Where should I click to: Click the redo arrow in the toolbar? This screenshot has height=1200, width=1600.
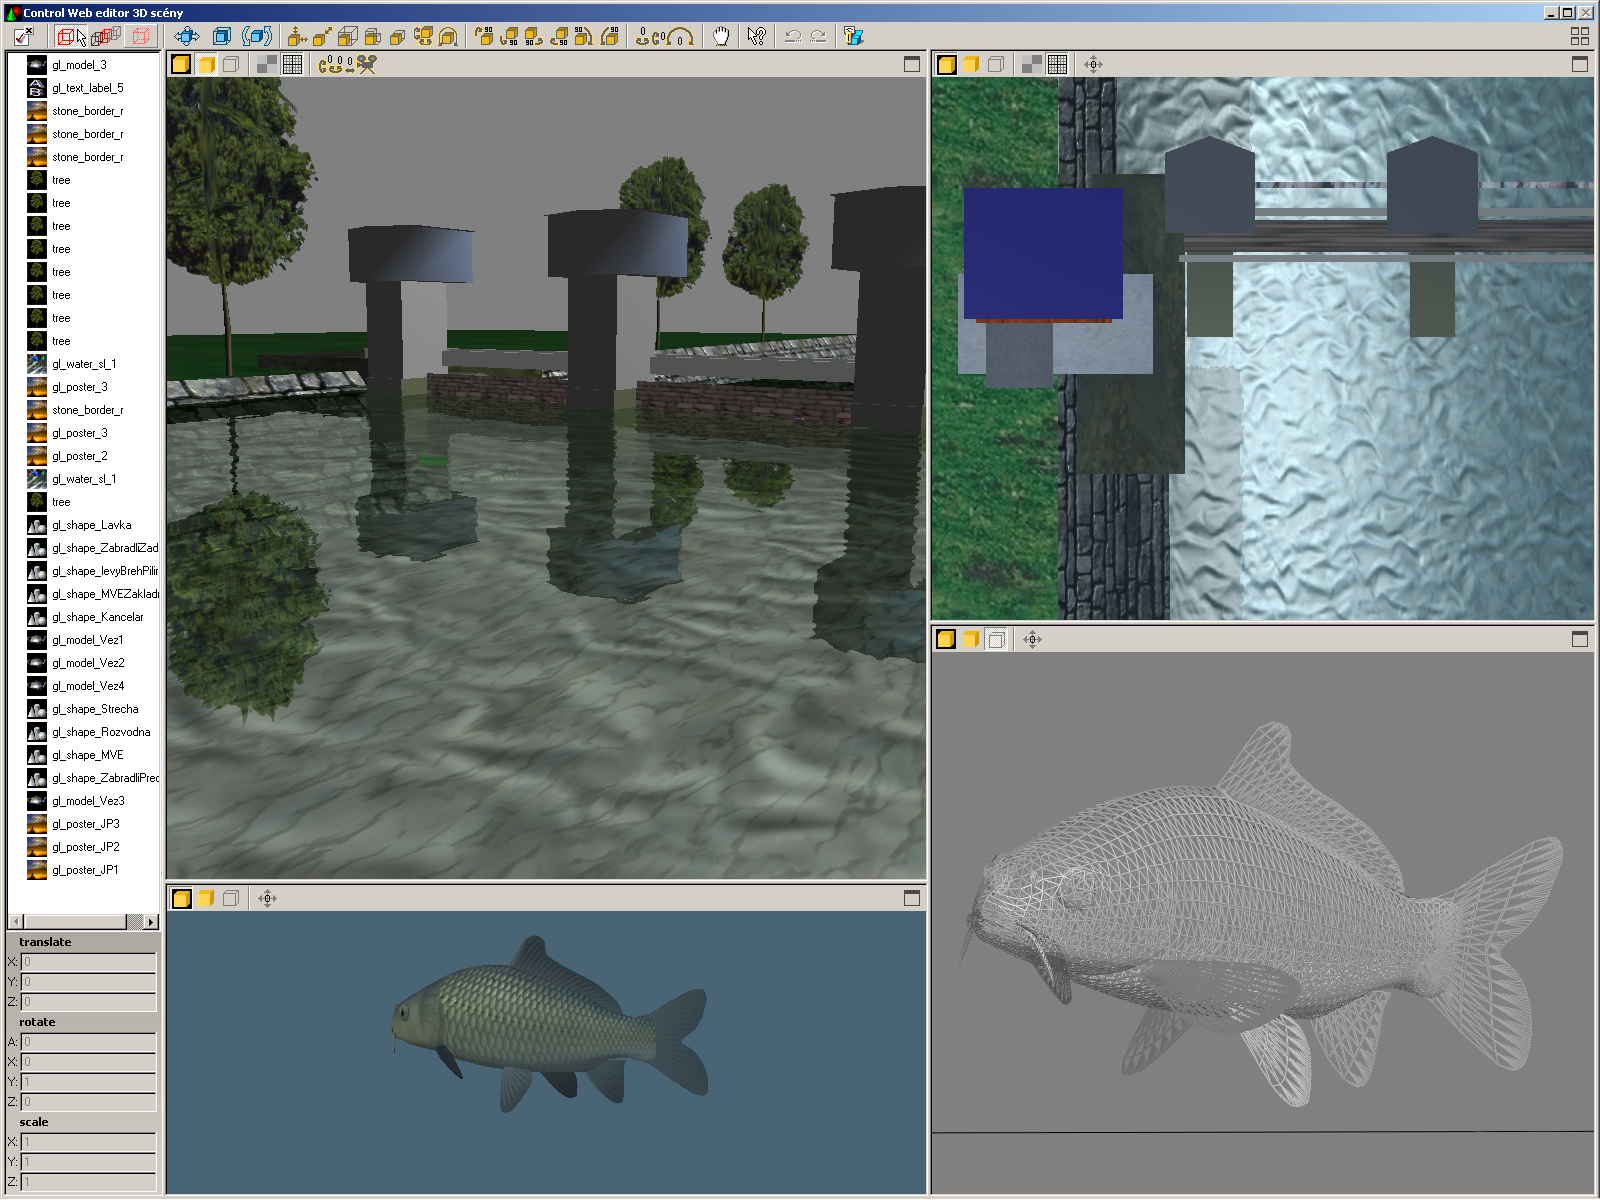[x=818, y=37]
